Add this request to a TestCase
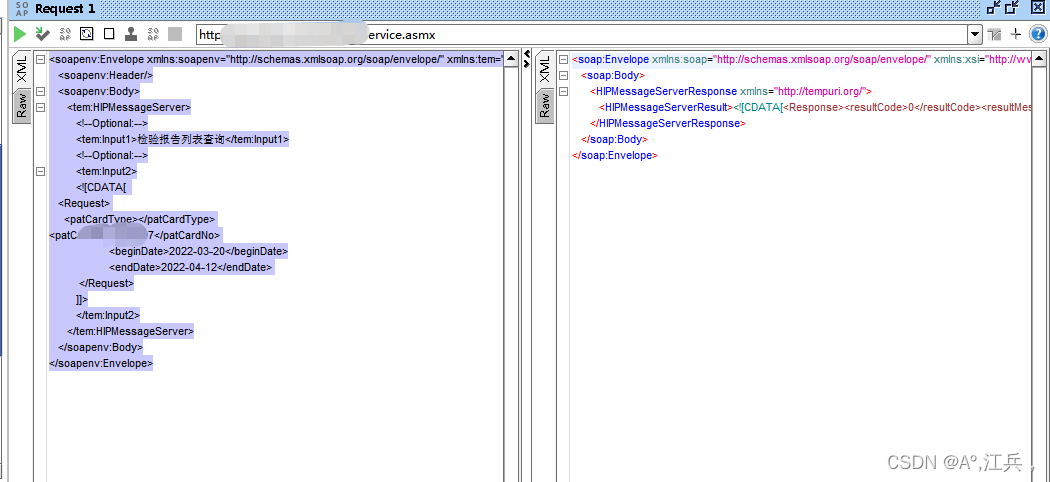Viewport: 1050px width, 482px height. click(43, 33)
